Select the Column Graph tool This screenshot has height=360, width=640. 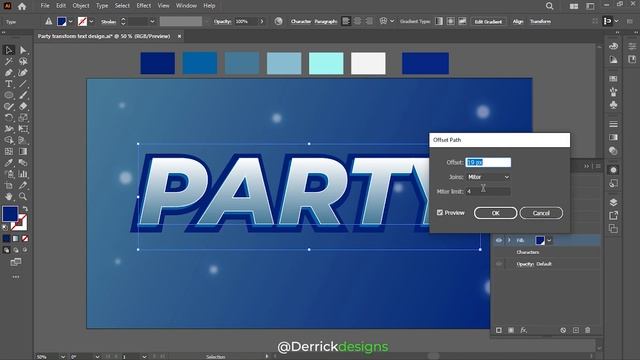coord(23,174)
